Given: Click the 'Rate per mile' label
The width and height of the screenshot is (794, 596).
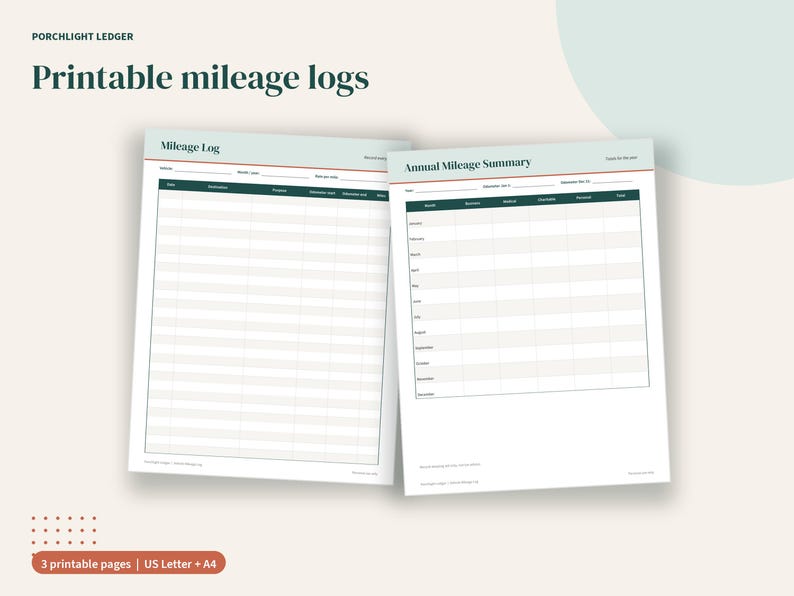Looking at the screenshot, I should [327, 177].
